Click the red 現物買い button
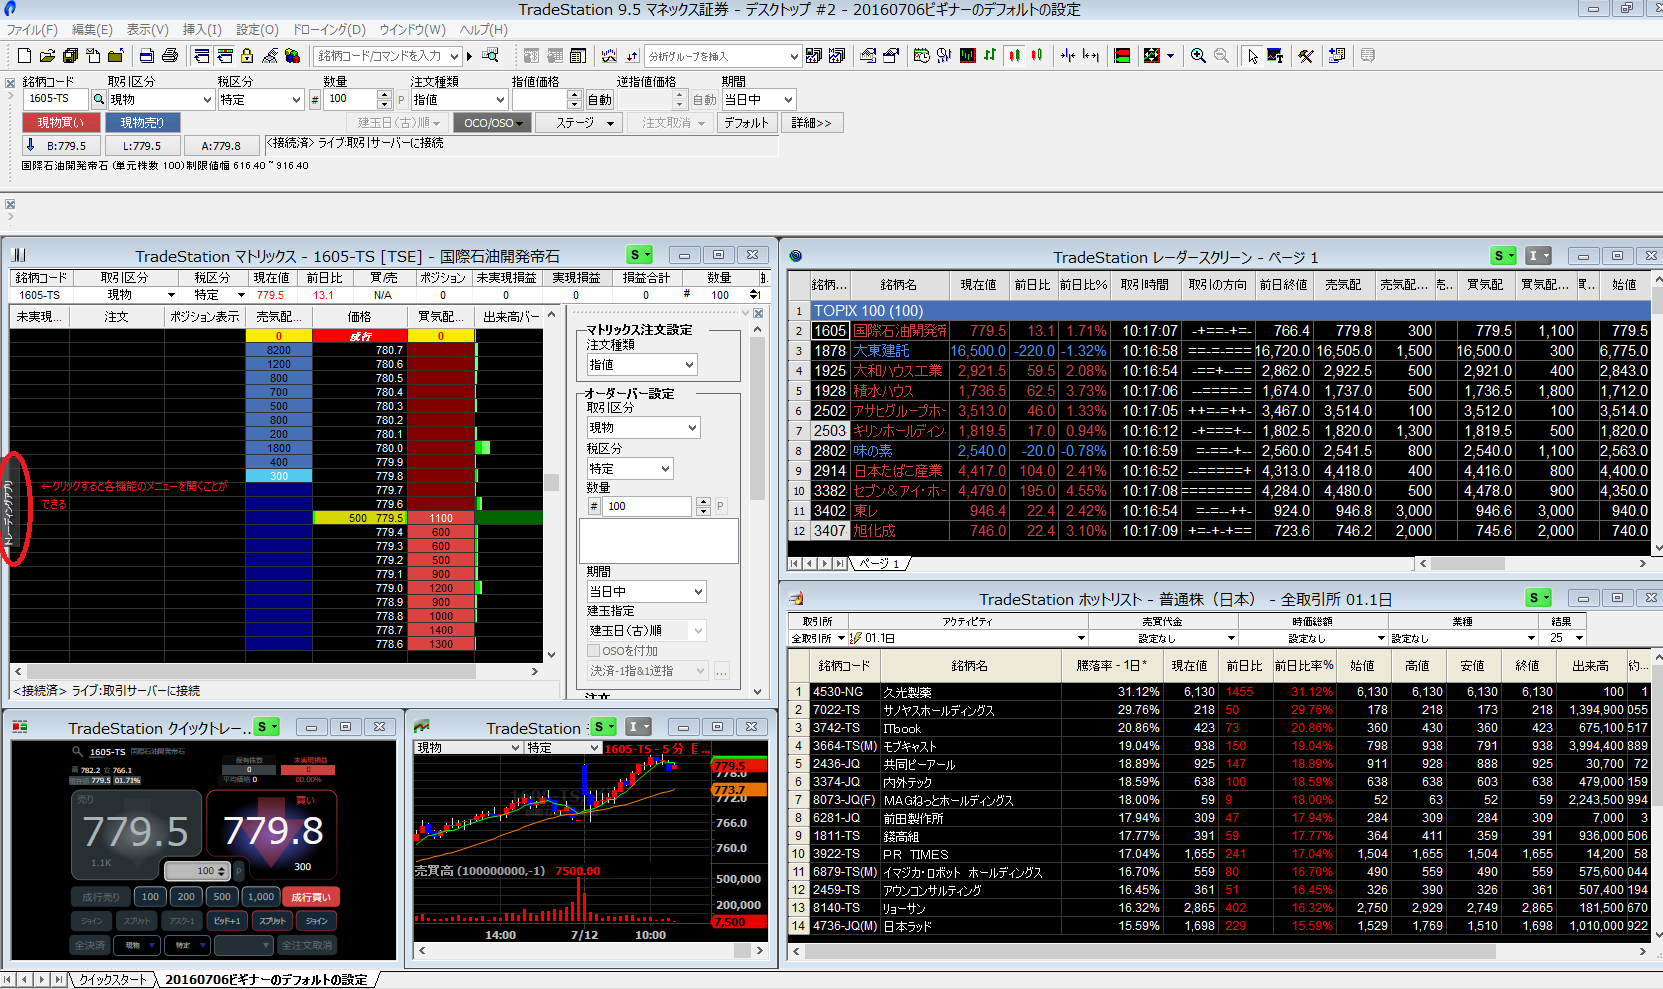Image resolution: width=1663 pixels, height=989 pixels. coord(61,123)
